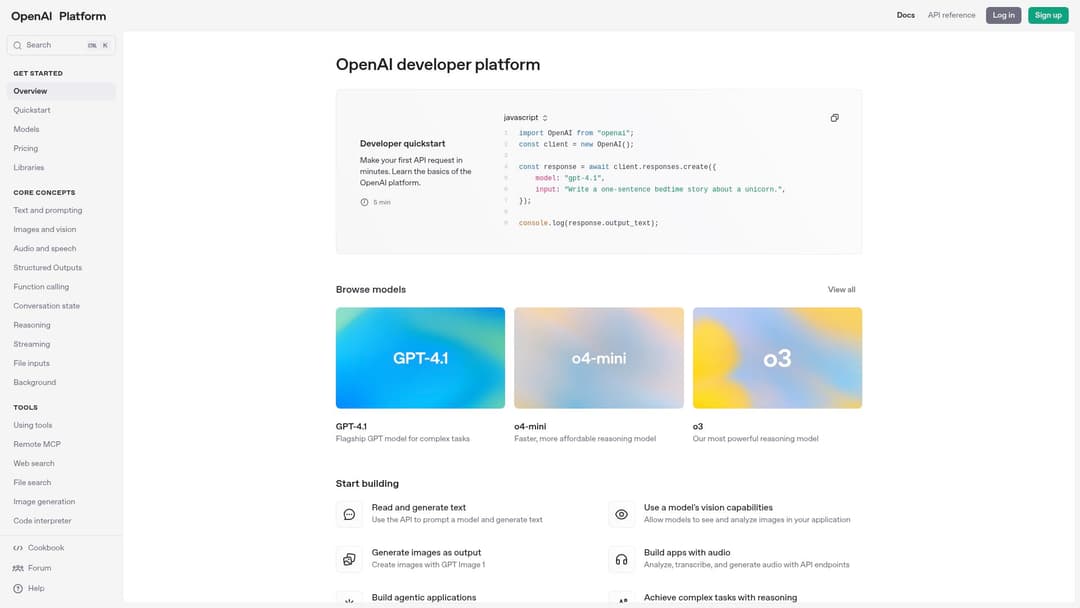Open Background in the sidebar
Image resolution: width=1080 pixels, height=608 pixels.
[34, 383]
